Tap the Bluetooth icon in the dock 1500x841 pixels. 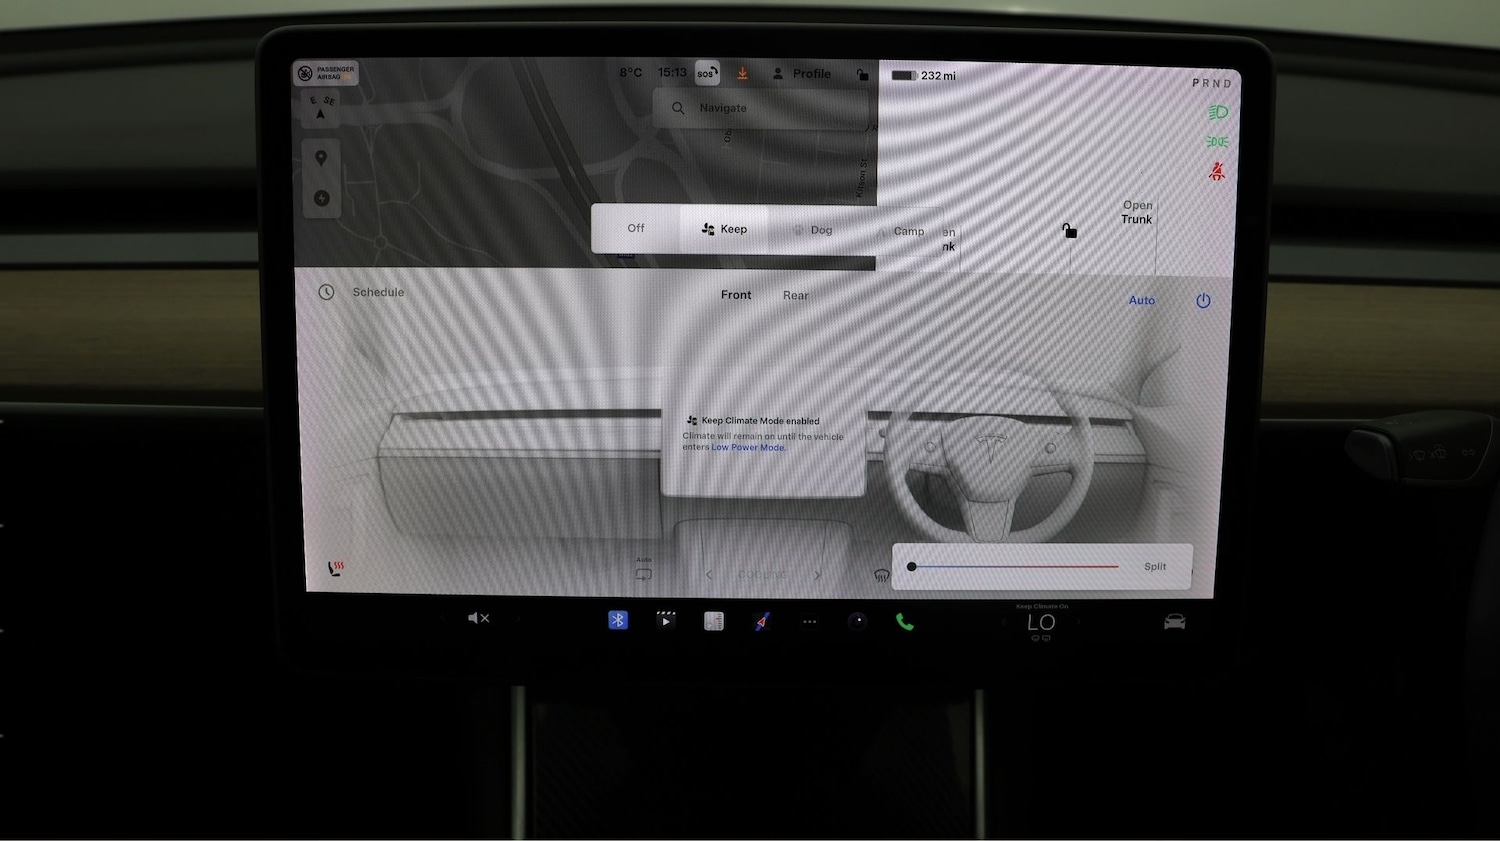pyautogui.click(x=618, y=620)
